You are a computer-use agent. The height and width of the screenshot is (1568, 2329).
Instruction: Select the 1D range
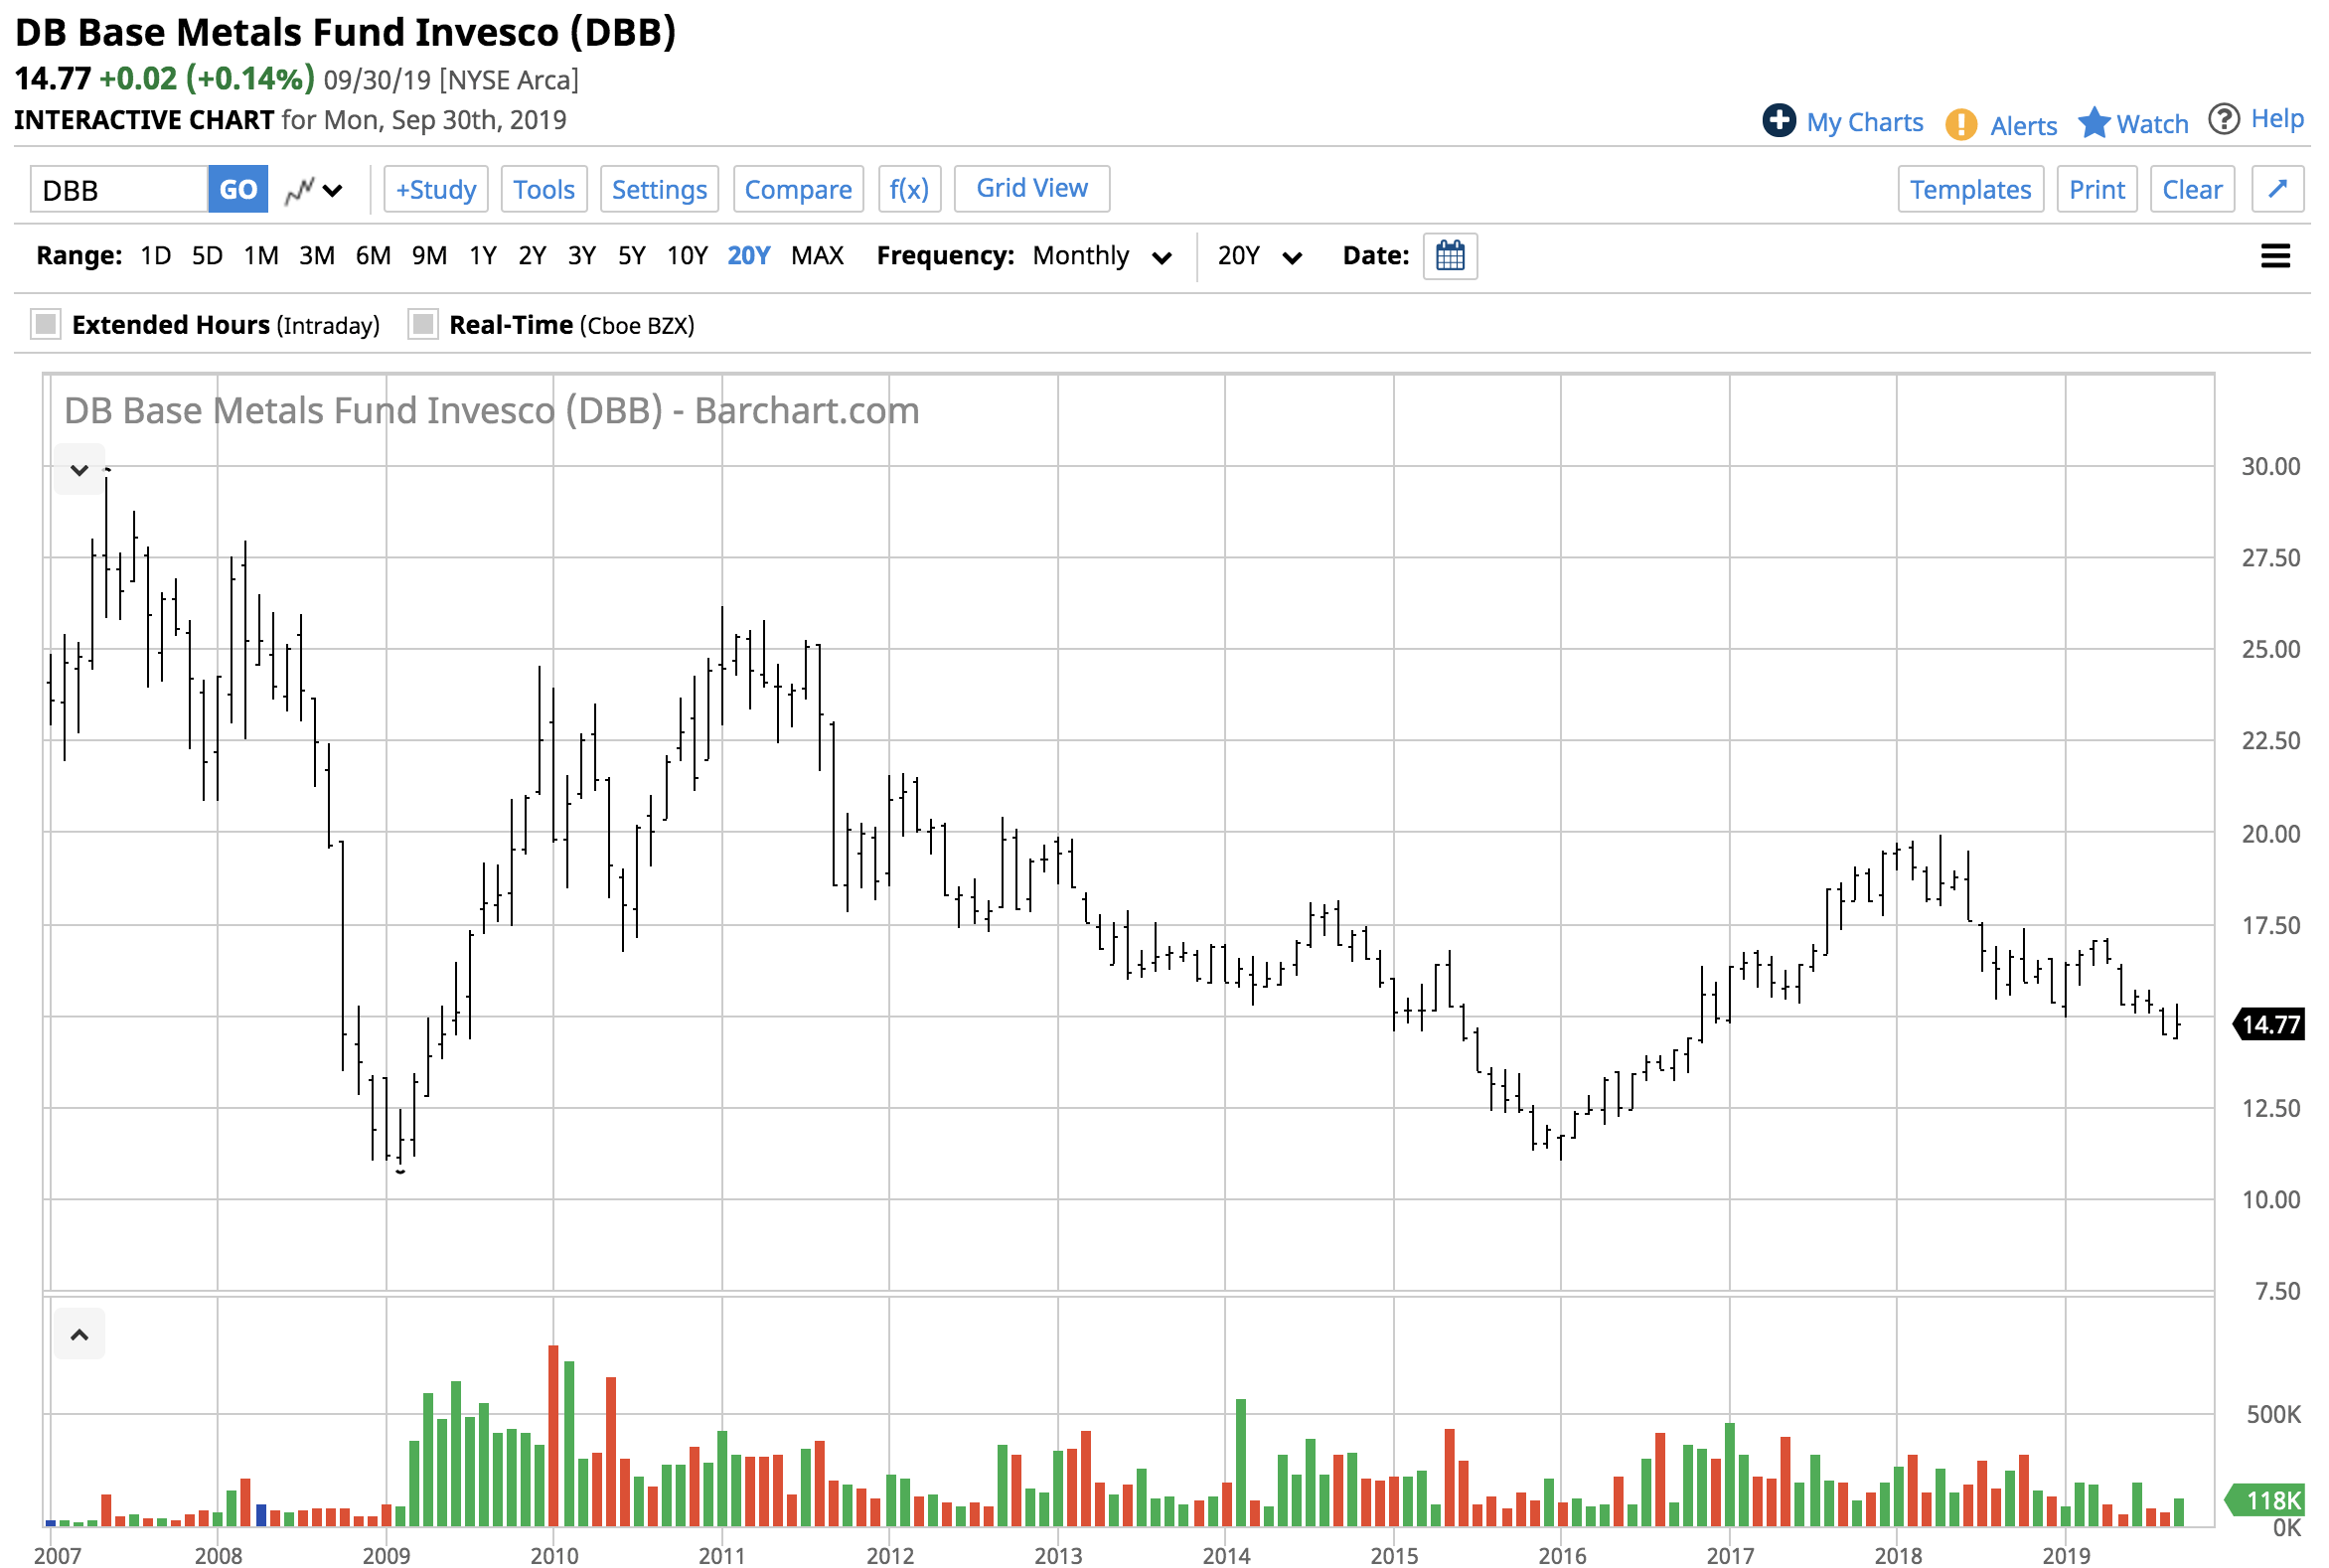[x=155, y=256]
